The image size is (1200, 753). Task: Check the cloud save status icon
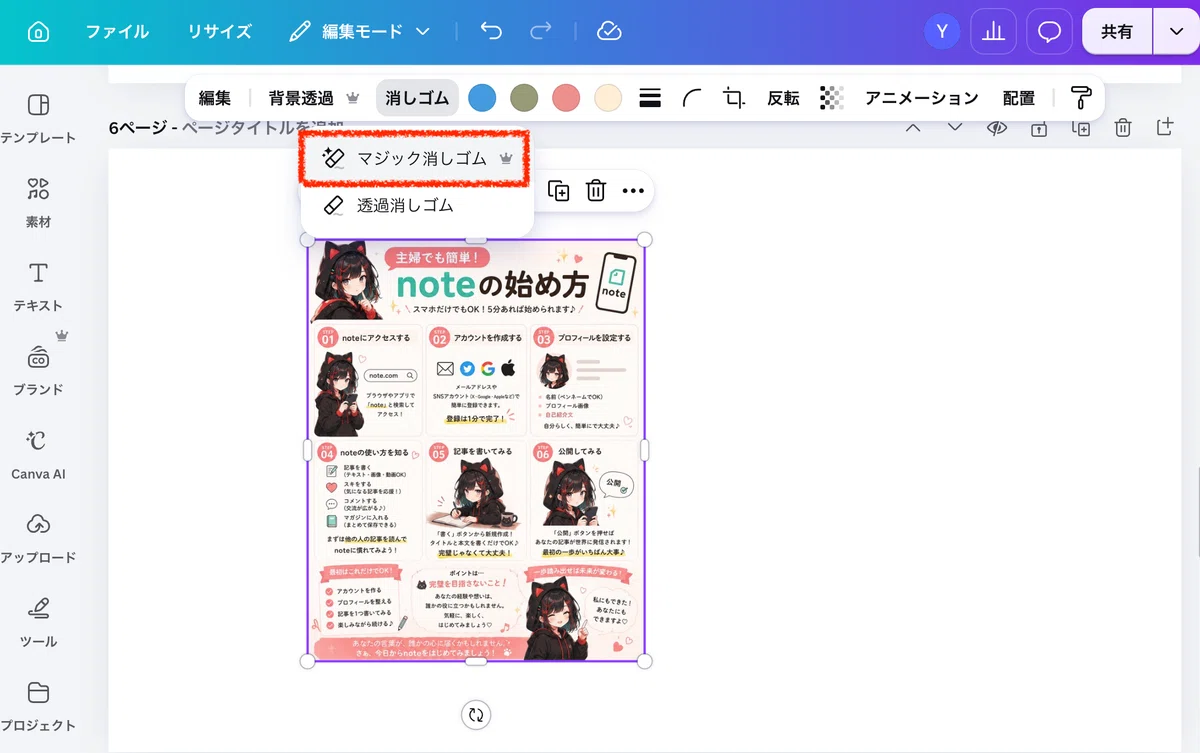[x=609, y=32]
